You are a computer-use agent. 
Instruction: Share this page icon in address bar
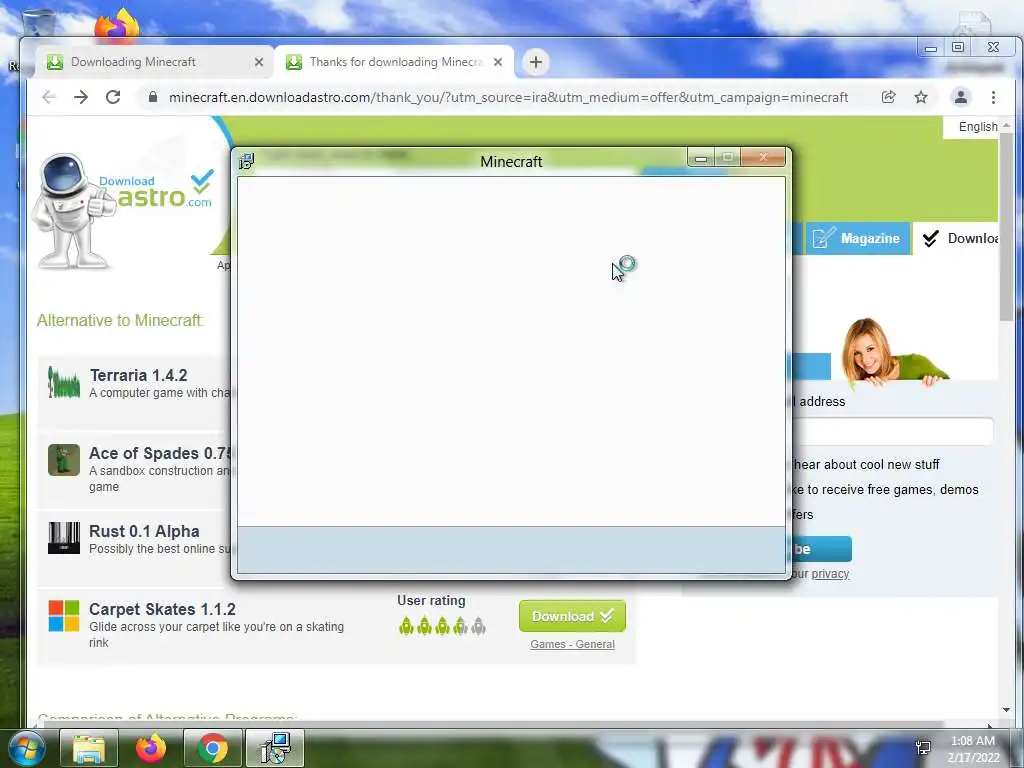click(888, 97)
